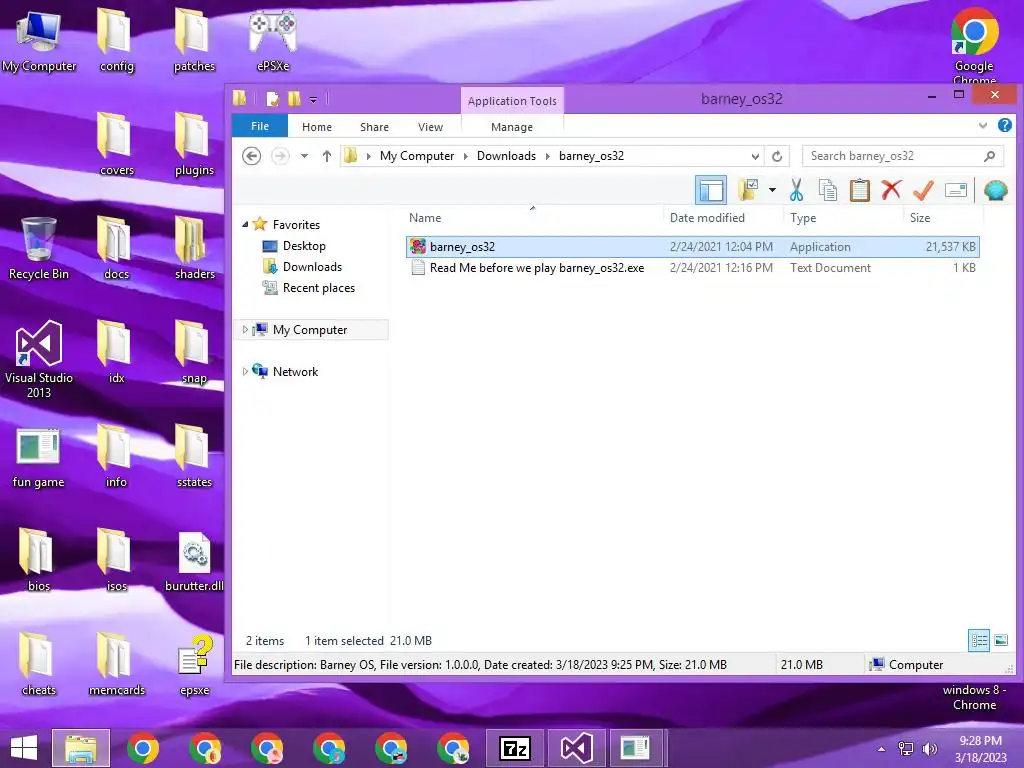Switch to Details view button in status bar
Screen dimensions: 1024x768
tap(979, 641)
